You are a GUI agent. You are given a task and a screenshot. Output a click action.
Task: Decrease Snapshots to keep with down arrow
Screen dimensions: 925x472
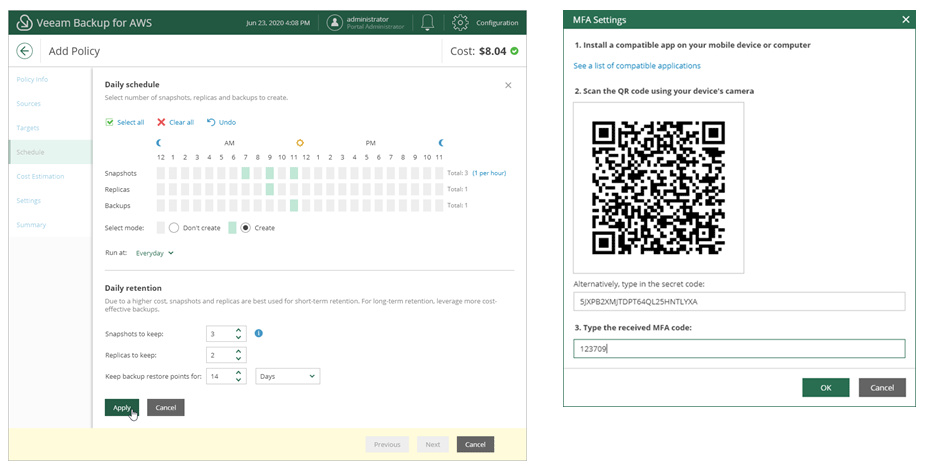(x=238, y=337)
